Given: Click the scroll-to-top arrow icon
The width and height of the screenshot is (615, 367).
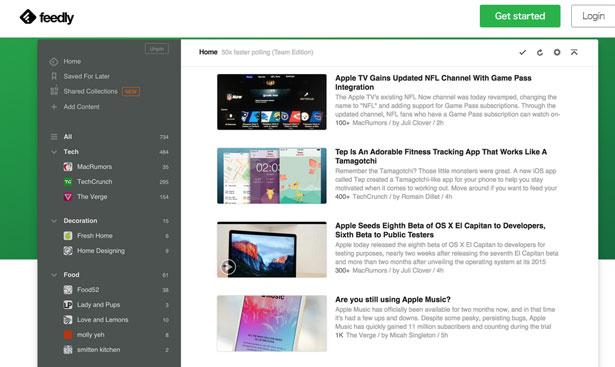Looking at the screenshot, I should 574,52.
